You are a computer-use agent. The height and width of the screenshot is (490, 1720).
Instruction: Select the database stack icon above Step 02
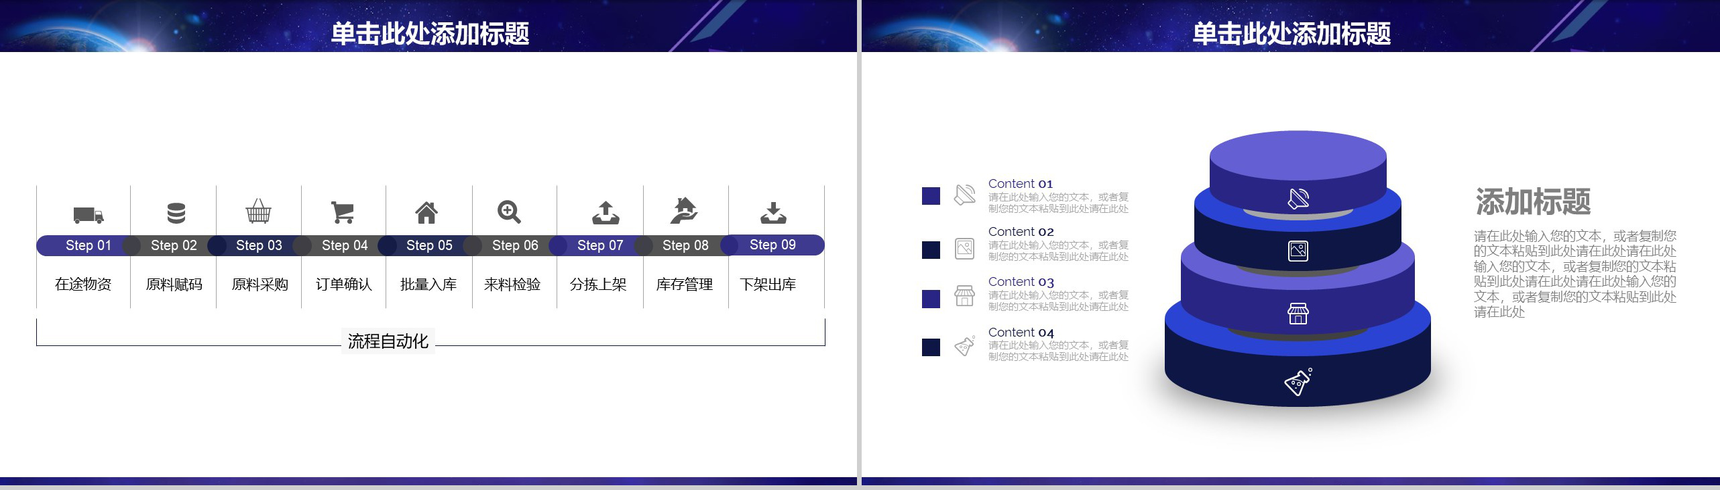[176, 213]
